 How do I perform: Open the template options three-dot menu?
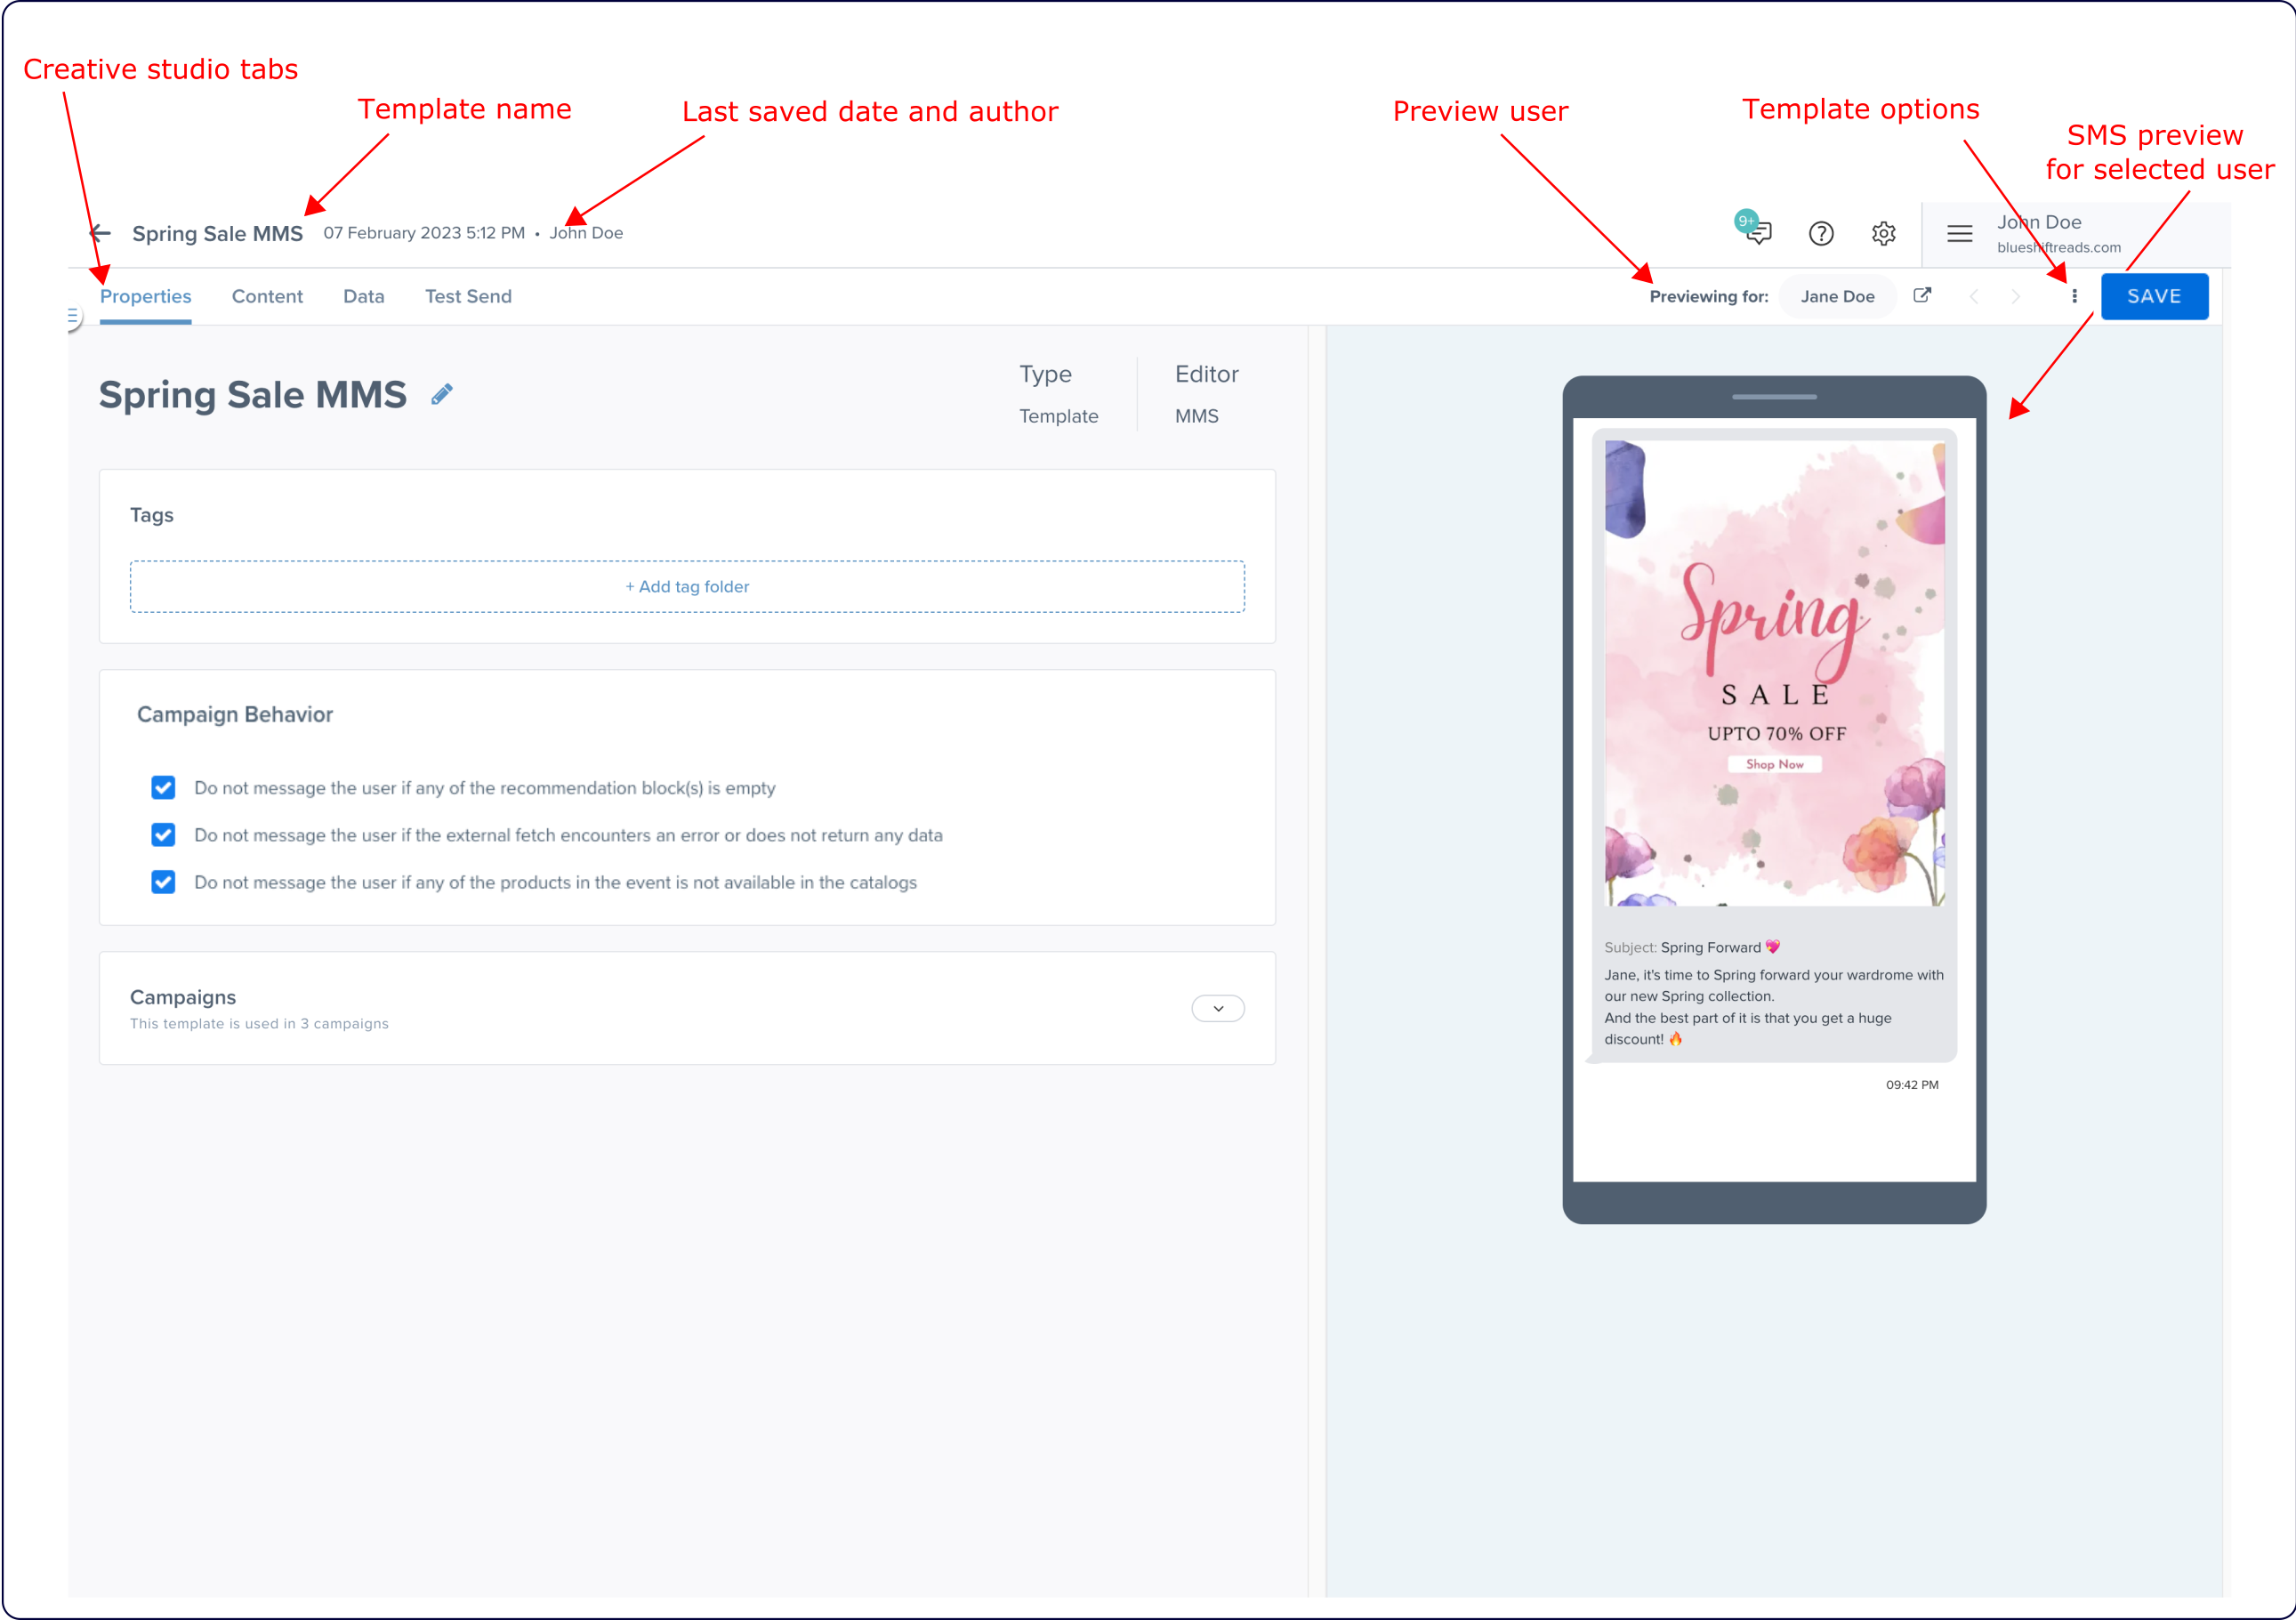tap(2074, 296)
